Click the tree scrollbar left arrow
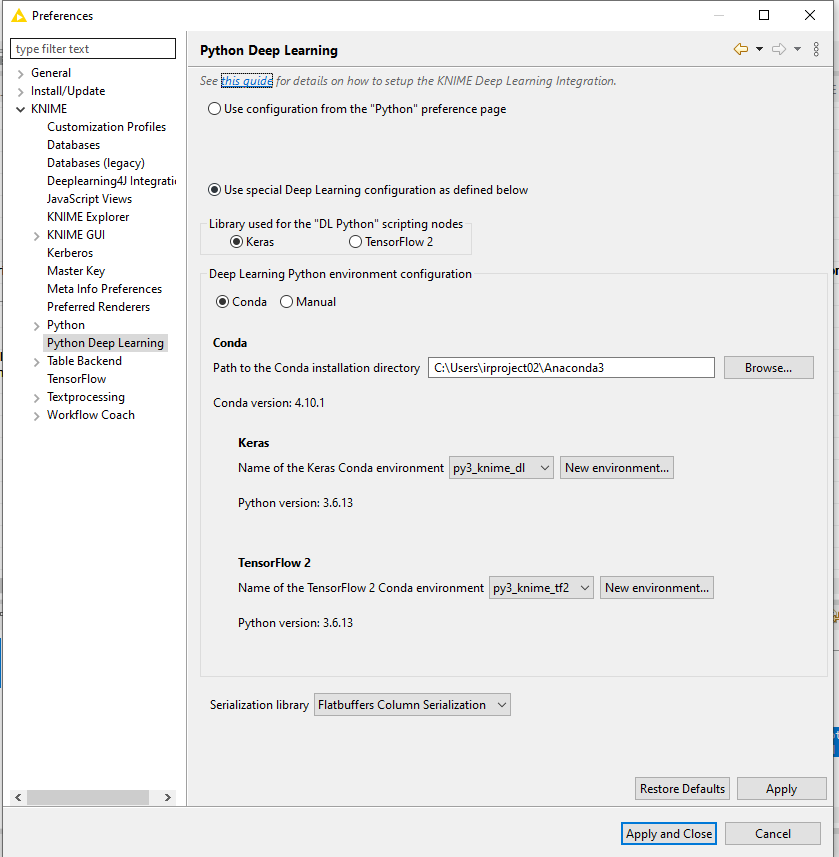The image size is (839, 857). (18, 797)
